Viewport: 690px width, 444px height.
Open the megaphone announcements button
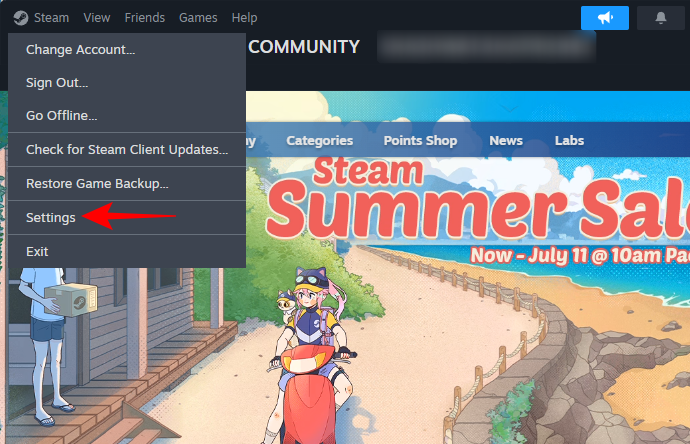[605, 18]
